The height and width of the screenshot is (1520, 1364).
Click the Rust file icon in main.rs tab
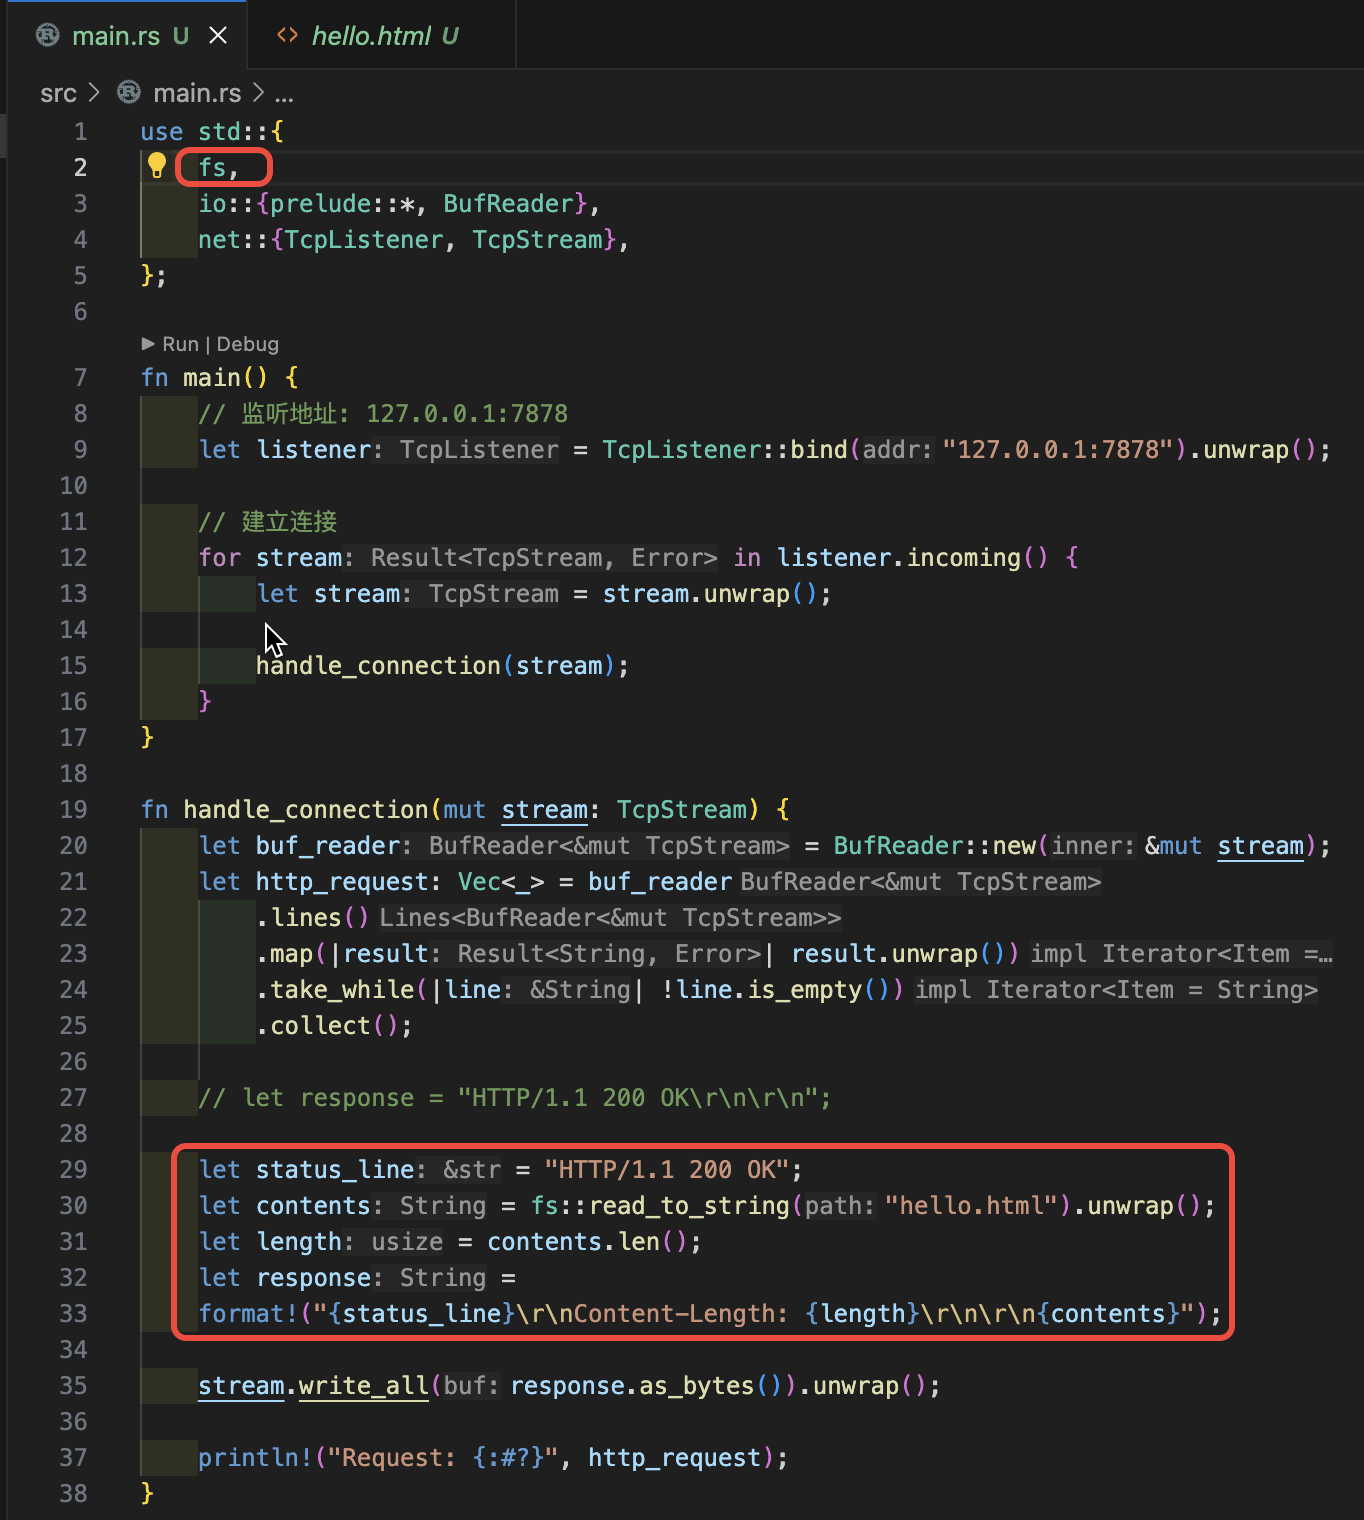(x=48, y=36)
